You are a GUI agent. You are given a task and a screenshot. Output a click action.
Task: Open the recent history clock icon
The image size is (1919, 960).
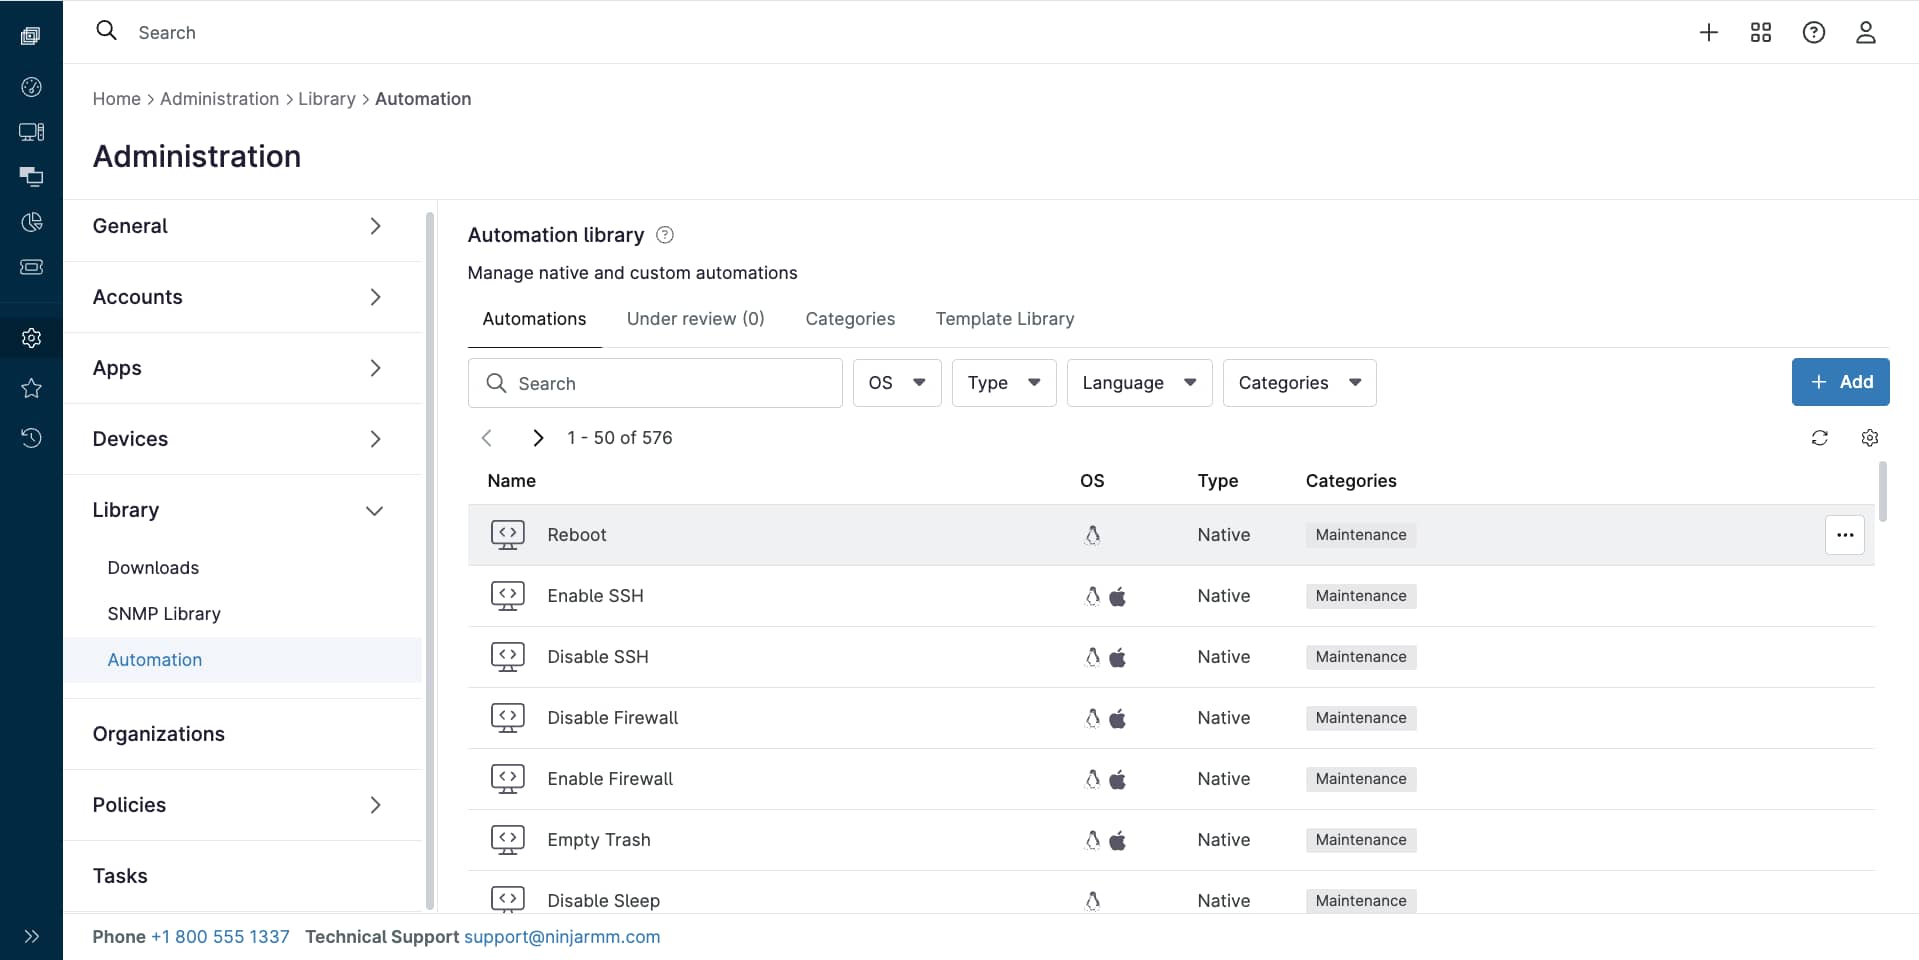point(31,437)
